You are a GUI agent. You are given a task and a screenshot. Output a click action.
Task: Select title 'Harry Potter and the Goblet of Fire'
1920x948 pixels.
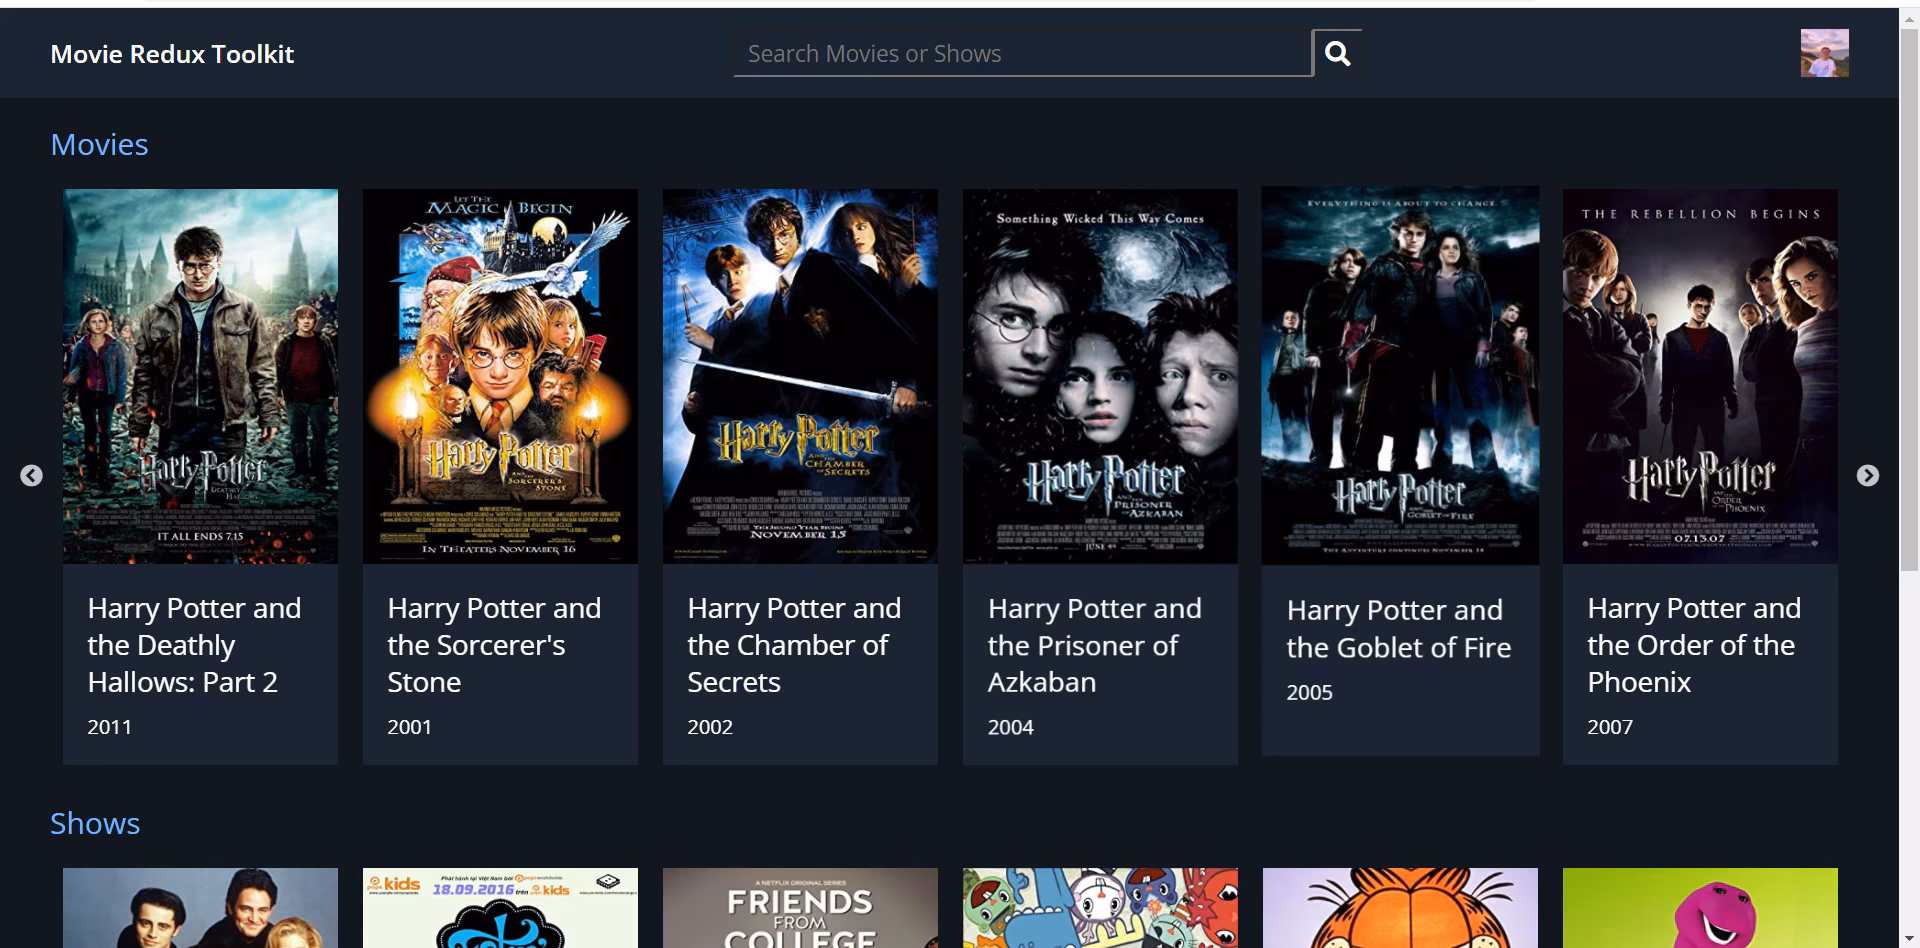pos(1399,629)
